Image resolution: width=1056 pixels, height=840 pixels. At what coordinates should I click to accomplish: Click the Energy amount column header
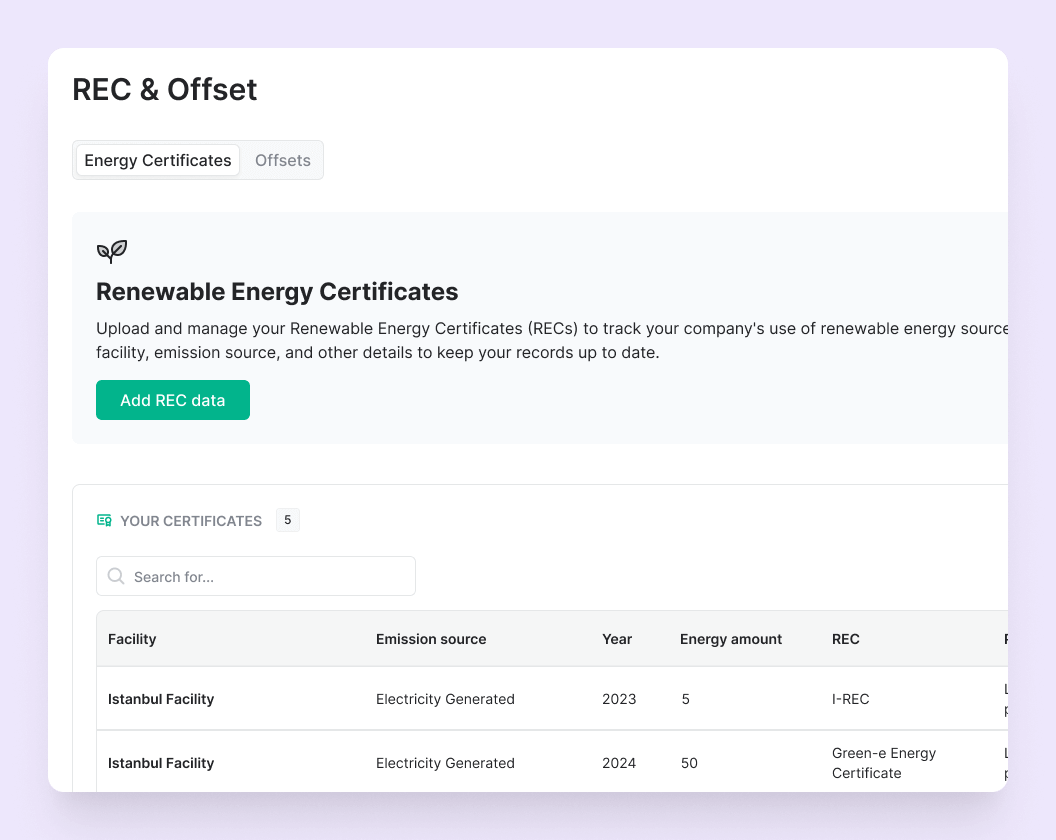tap(731, 639)
